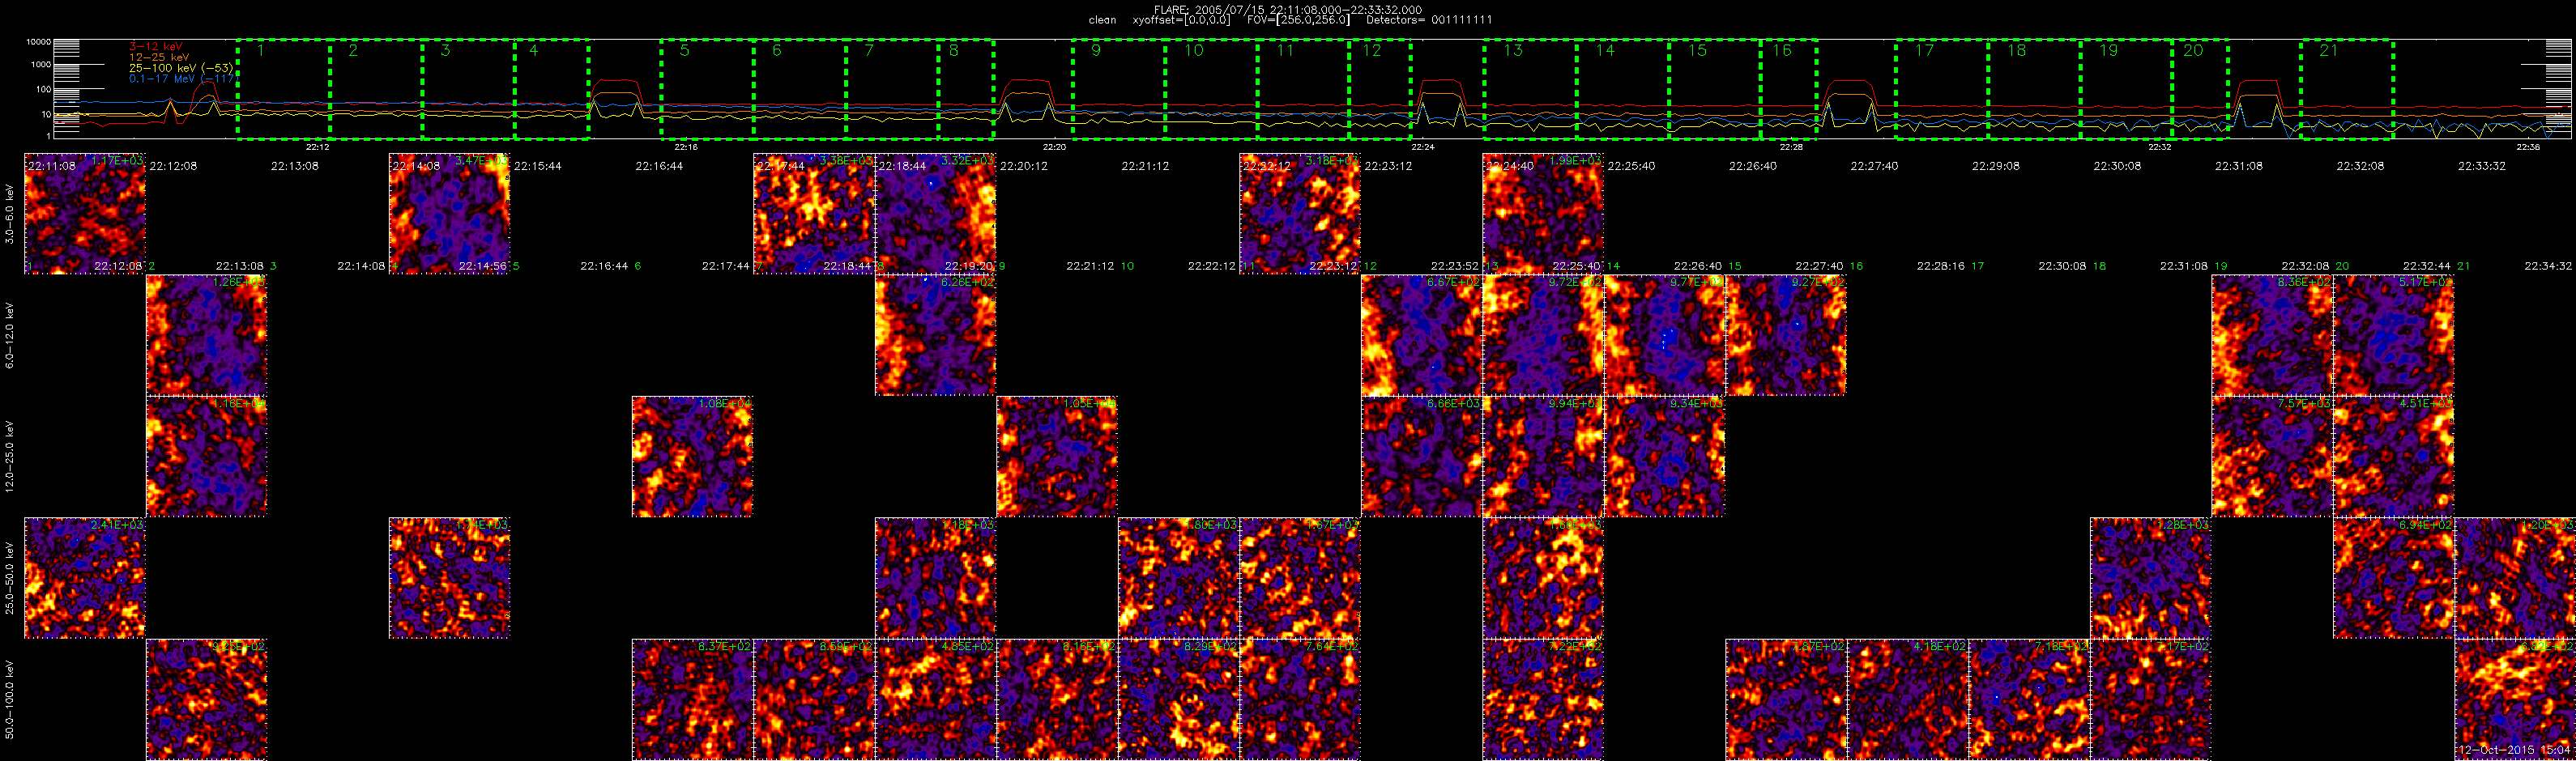The height and width of the screenshot is (761, 2576).
Task: Open the 25.0-50.0 keV image at 22:33:32
Action: click(x=2515, y=578)
